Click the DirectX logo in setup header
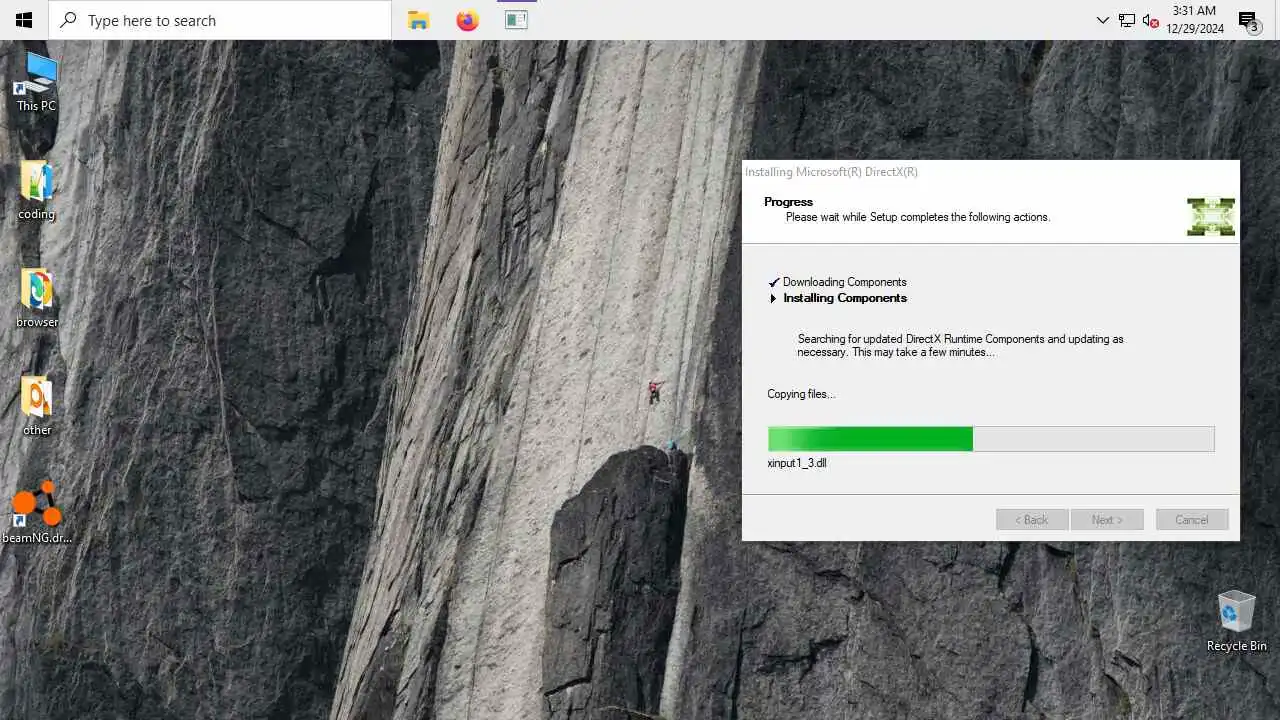 1211,216
